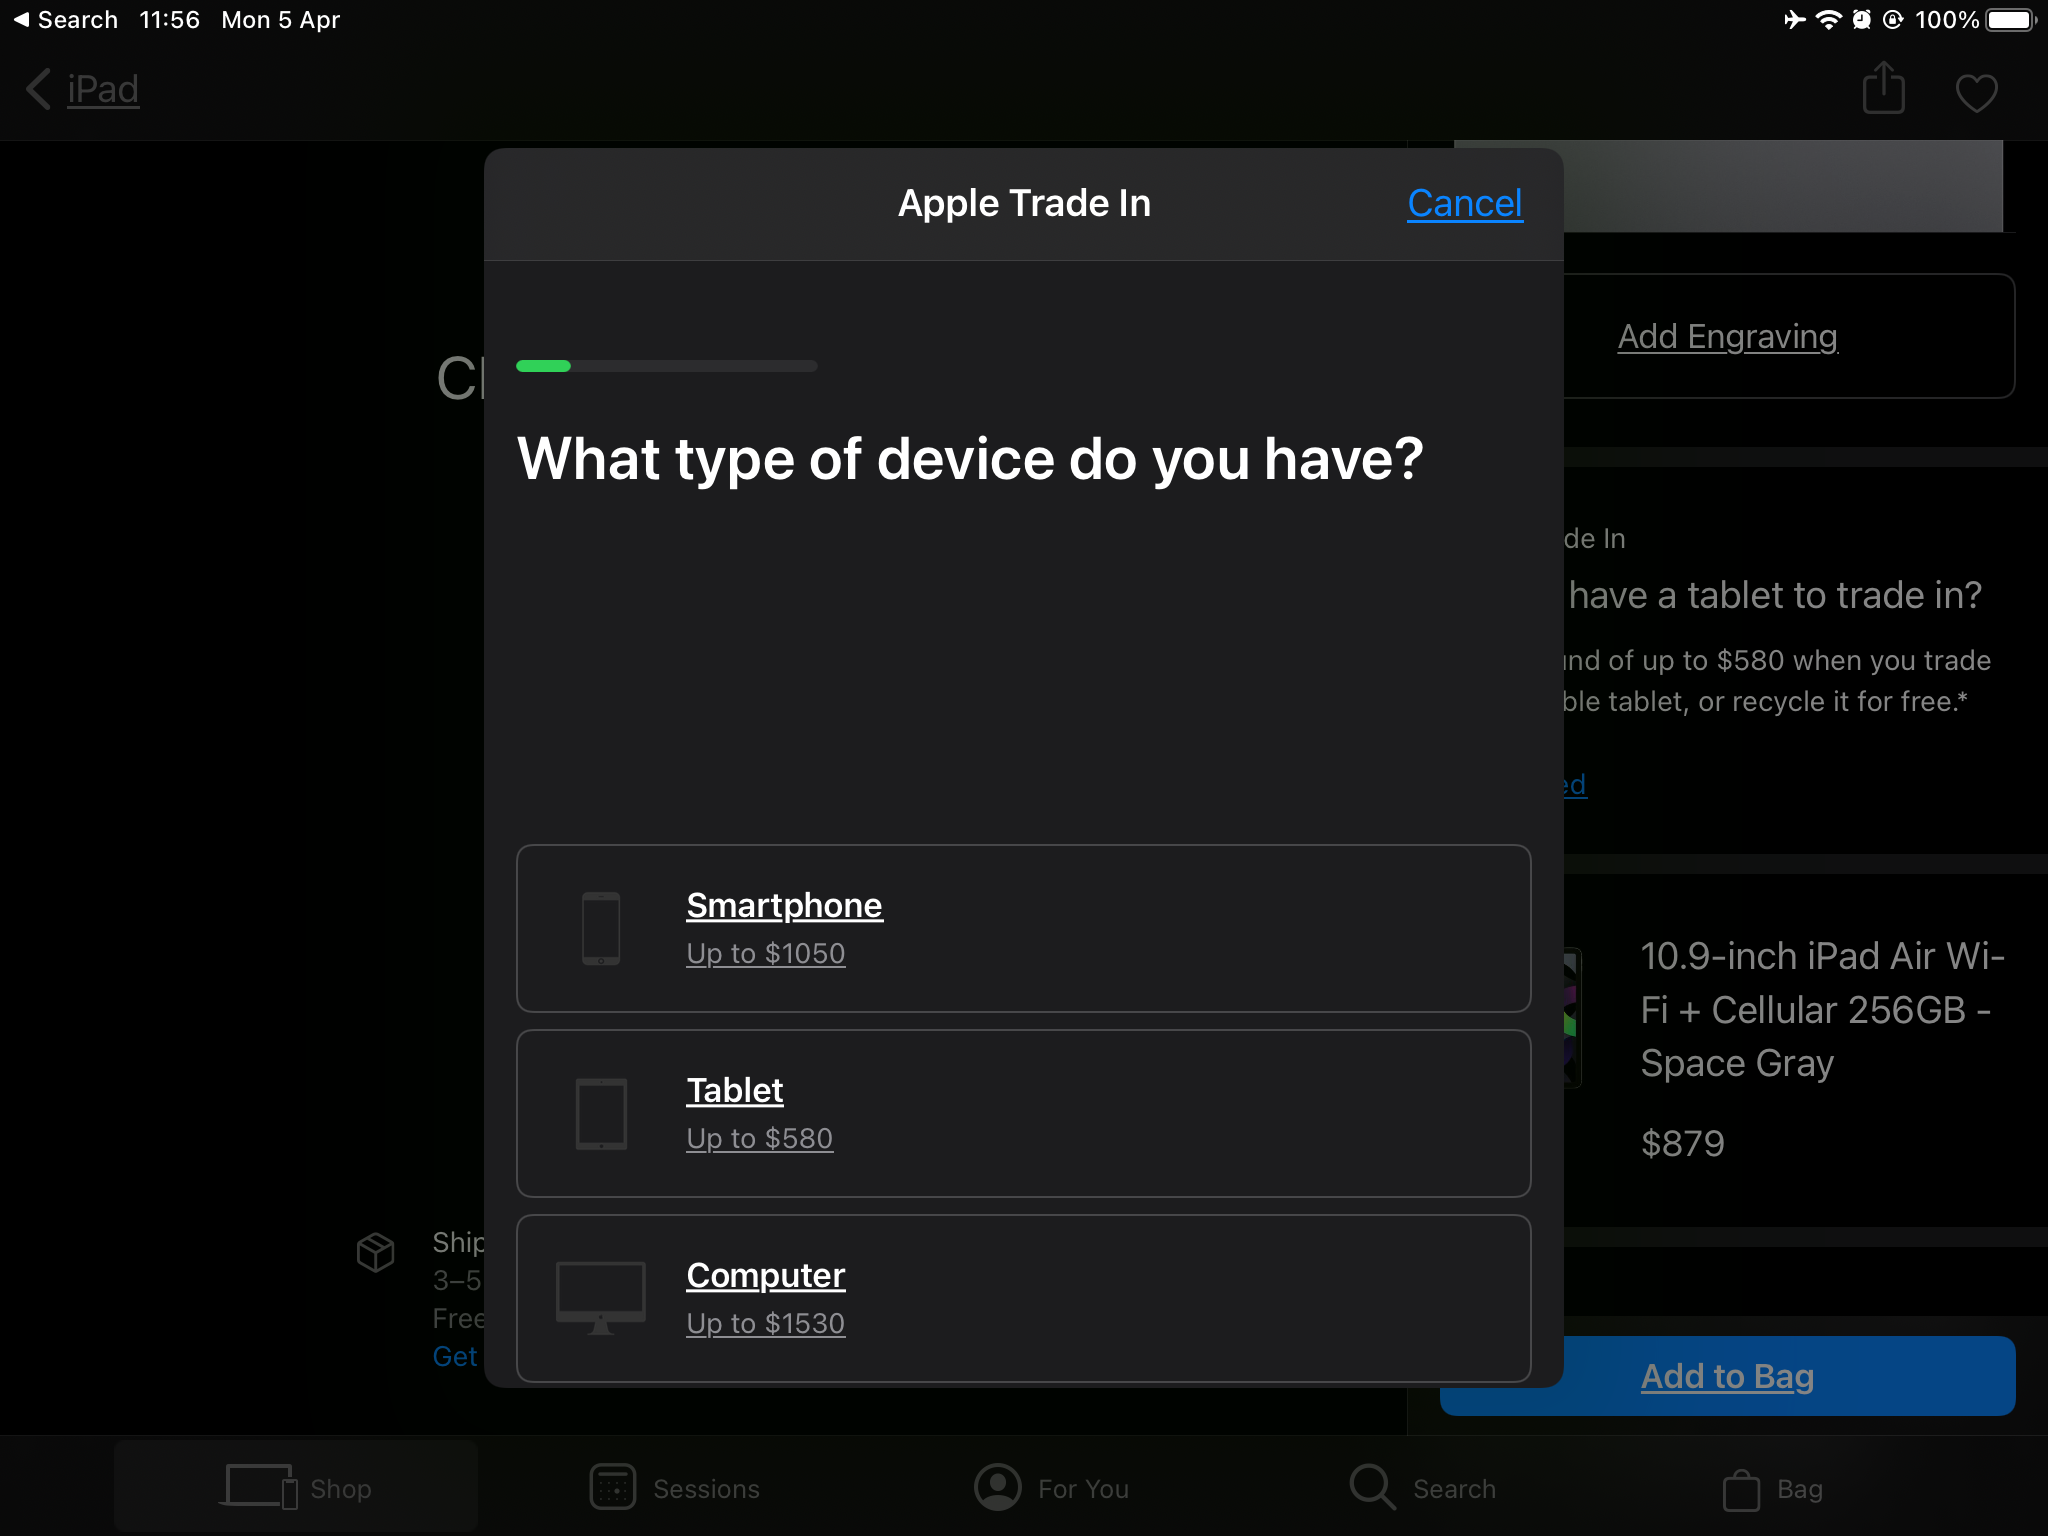Tap the smartphone device icon
Viewport: 2048px width, 1536px height.
(601, 929)
